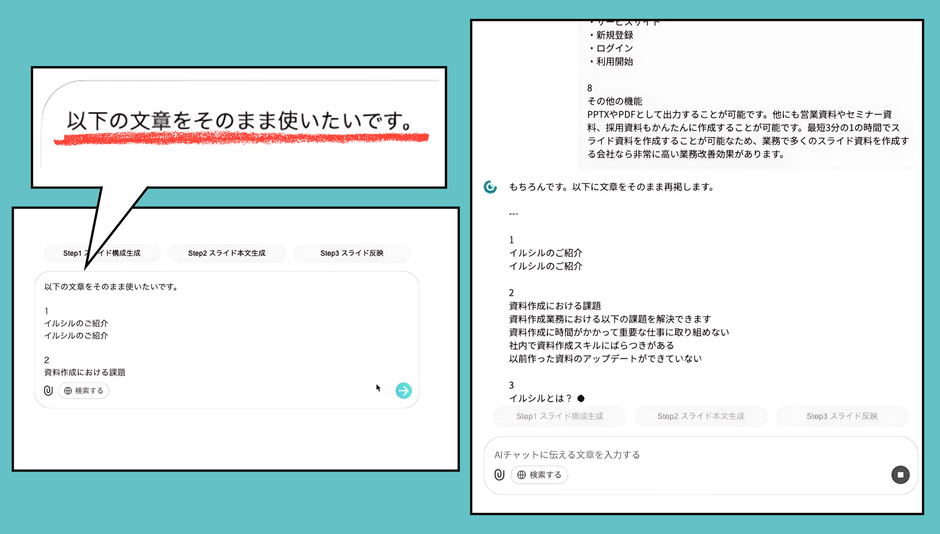Toggle 検索する globe button in right chat panel
Screen dimensions: 940x534
(x=539, y=475)
